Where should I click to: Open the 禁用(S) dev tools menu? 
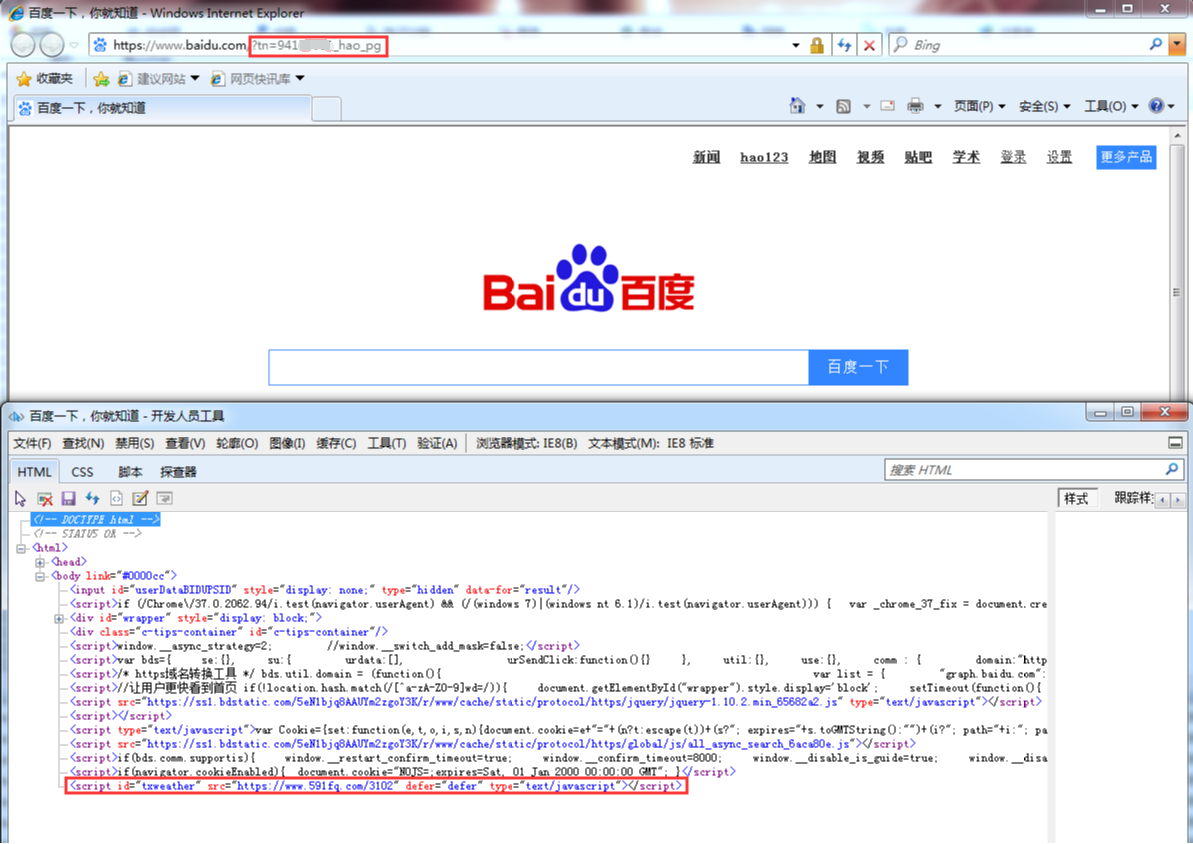coord(135,443)
